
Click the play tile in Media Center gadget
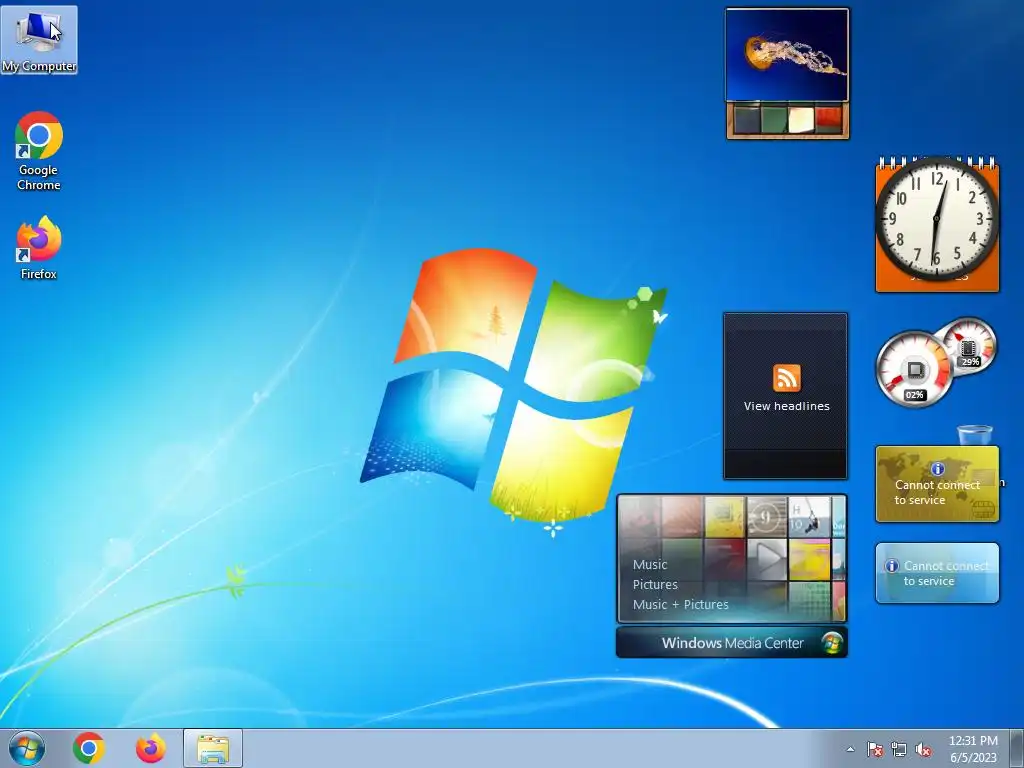click(767, 560)
